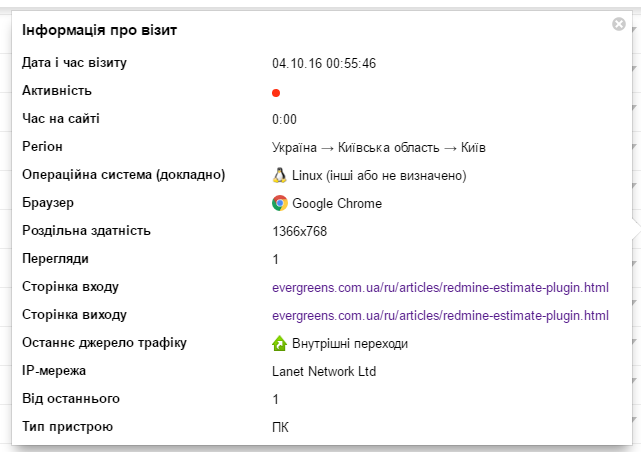Click the Останнє джерело трафіку label
Screen dimensions: 641x452
click(x=104, y=342)
